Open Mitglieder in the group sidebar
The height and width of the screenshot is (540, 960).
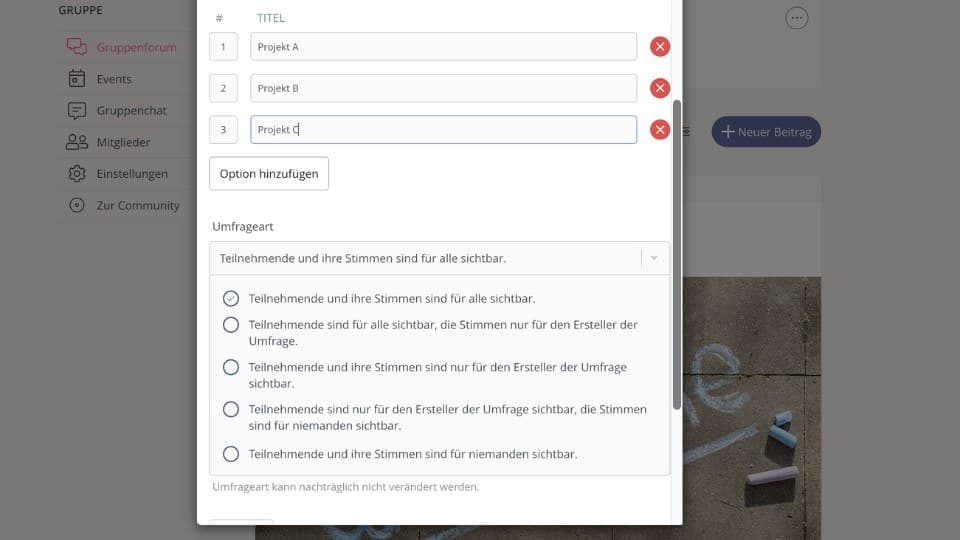(x=124, y=142)
